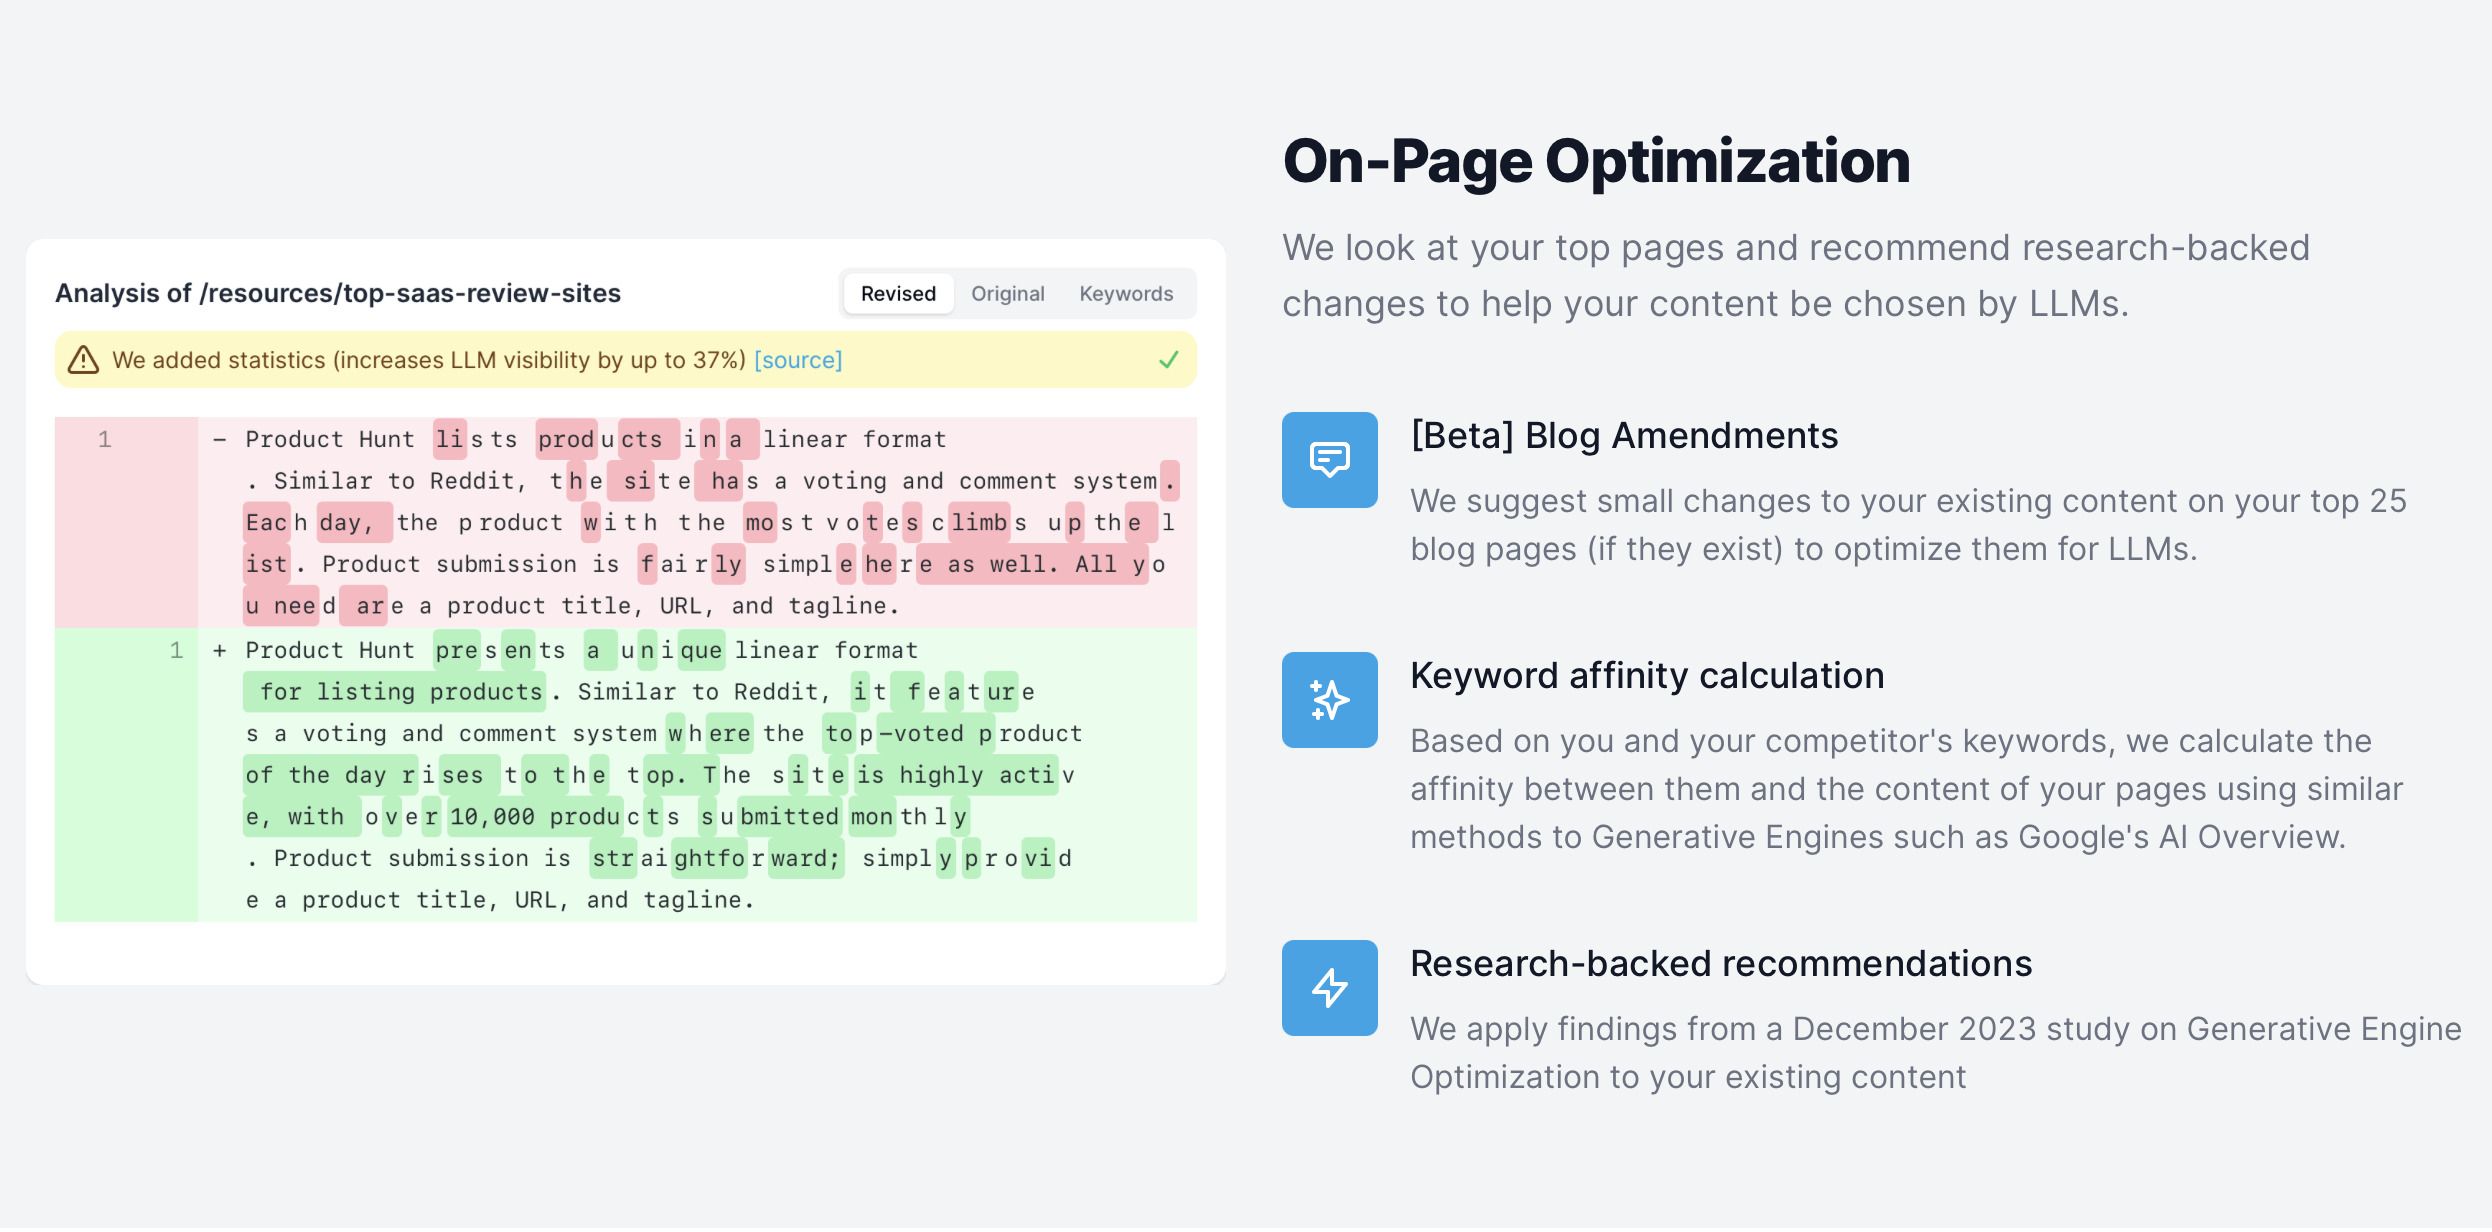Click the Keyword affinity sparkle icon
The width and height of the screenshot is (2492, 1232).
1329,700
